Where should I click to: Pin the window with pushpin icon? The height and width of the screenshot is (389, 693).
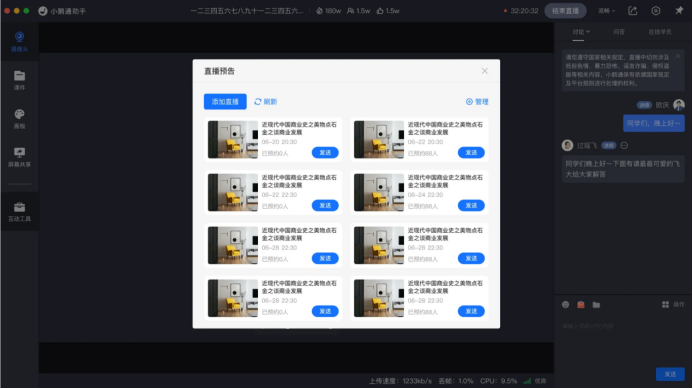(679, 11)
